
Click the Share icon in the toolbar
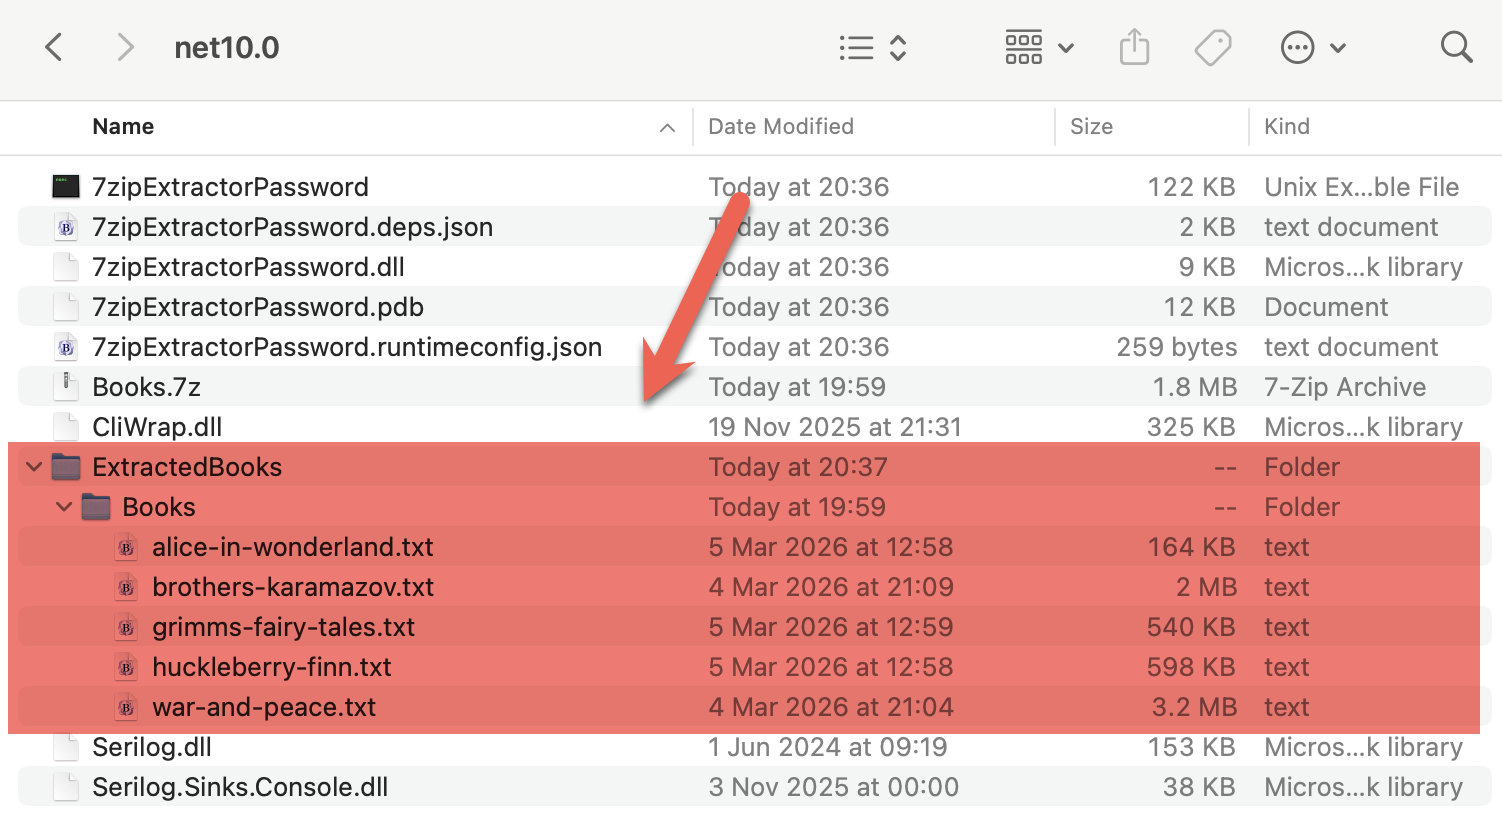[1134, 46]
